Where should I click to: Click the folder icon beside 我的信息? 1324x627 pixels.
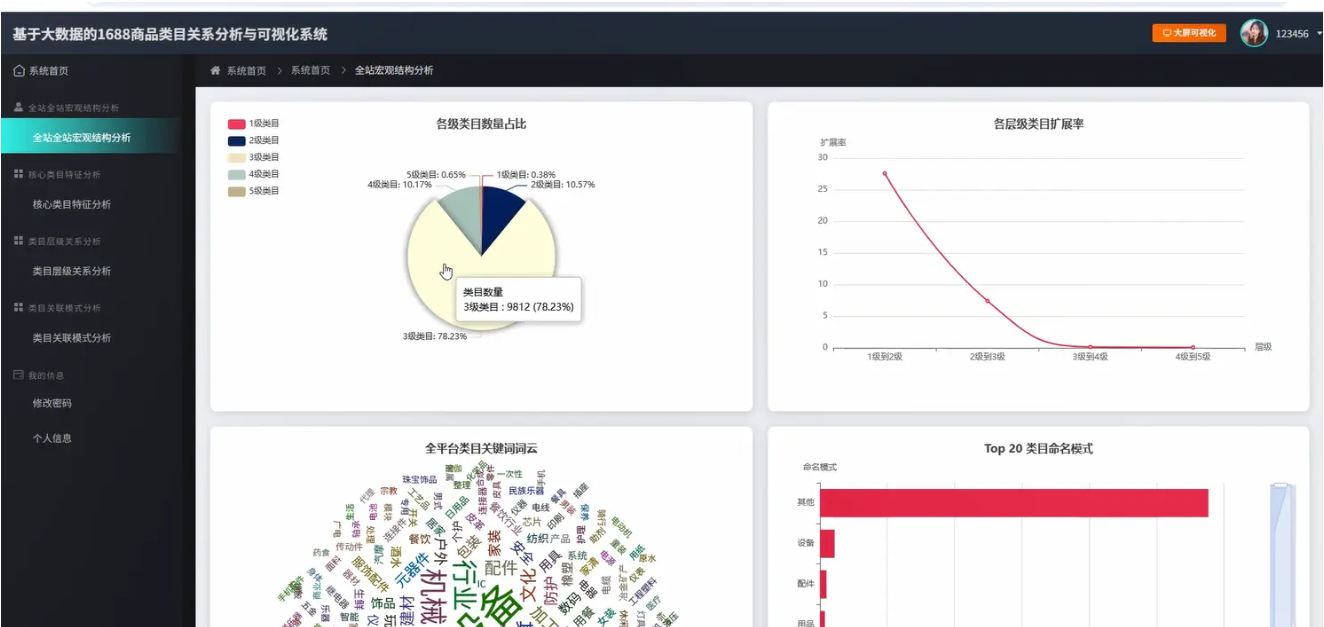coord(17,375)
